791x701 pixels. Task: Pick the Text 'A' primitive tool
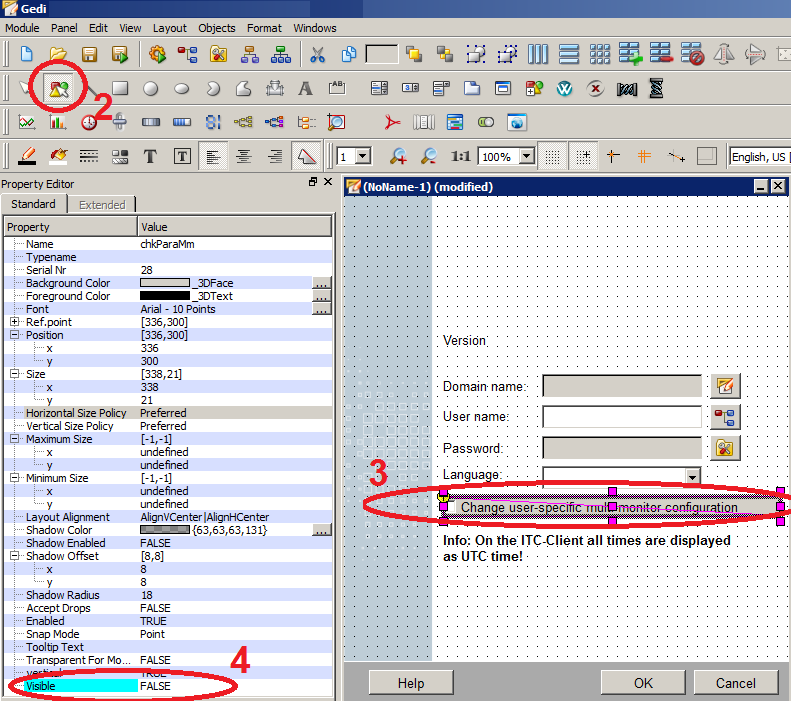pyautogui.click(x=305, y=89)
